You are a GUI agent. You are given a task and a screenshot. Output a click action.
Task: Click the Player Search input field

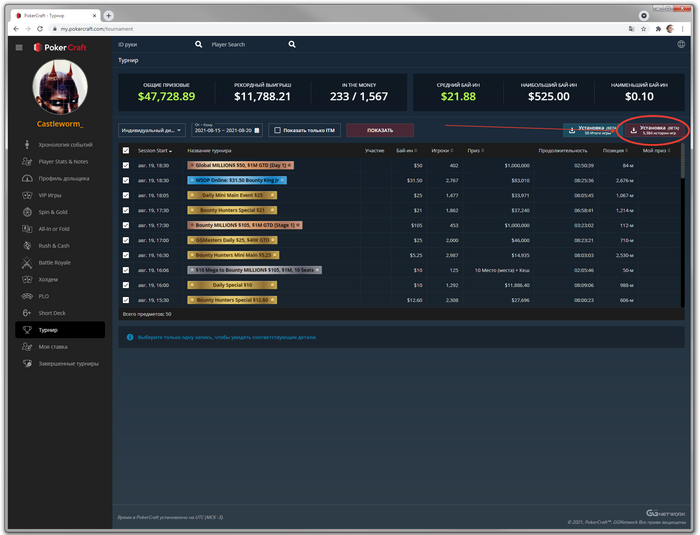pos(248,44)
